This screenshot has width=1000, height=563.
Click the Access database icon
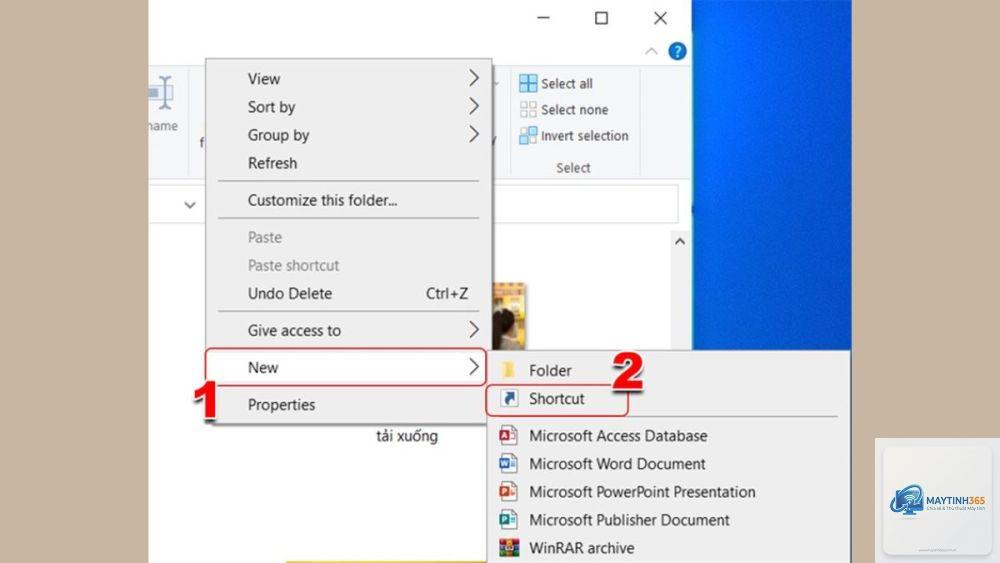(508, 435)
